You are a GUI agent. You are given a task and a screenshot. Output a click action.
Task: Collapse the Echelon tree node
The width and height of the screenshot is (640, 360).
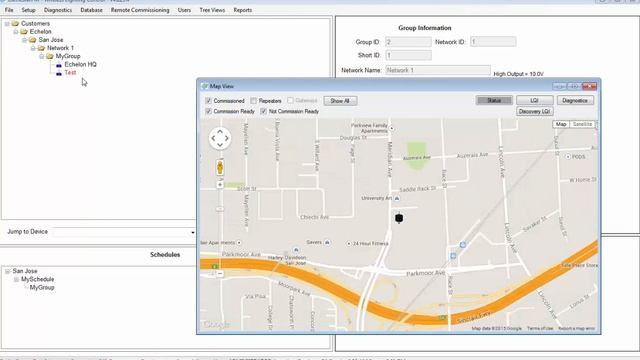[x=16, y=32]
